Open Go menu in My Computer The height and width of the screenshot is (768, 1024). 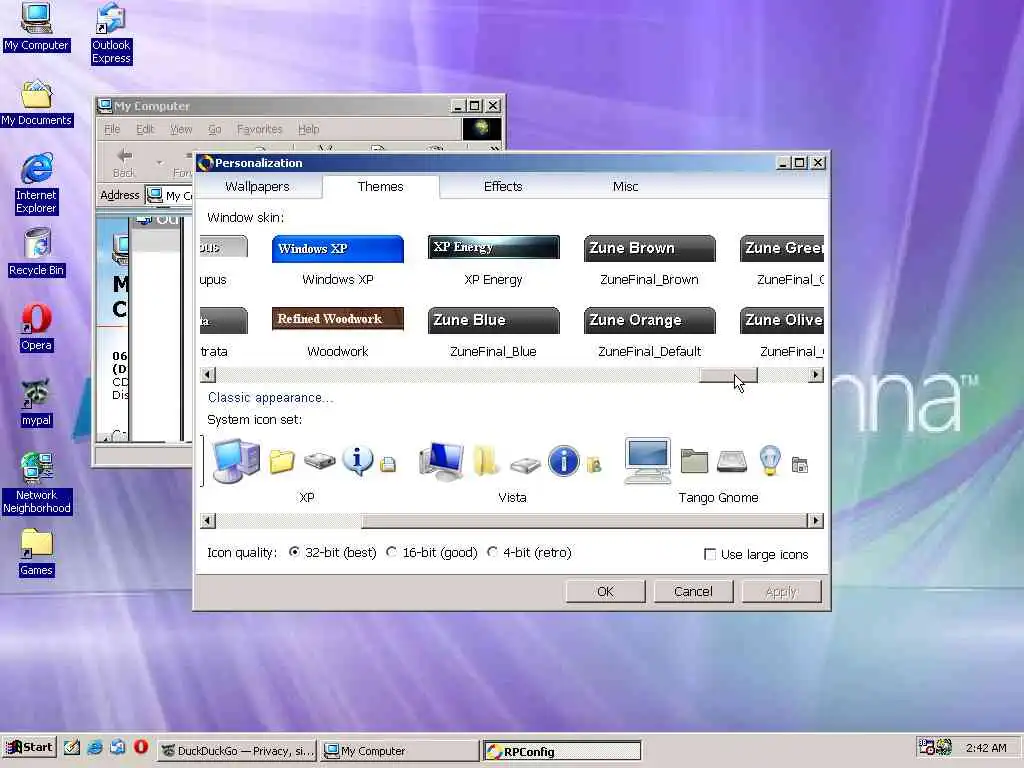click(x=215, y=129)
